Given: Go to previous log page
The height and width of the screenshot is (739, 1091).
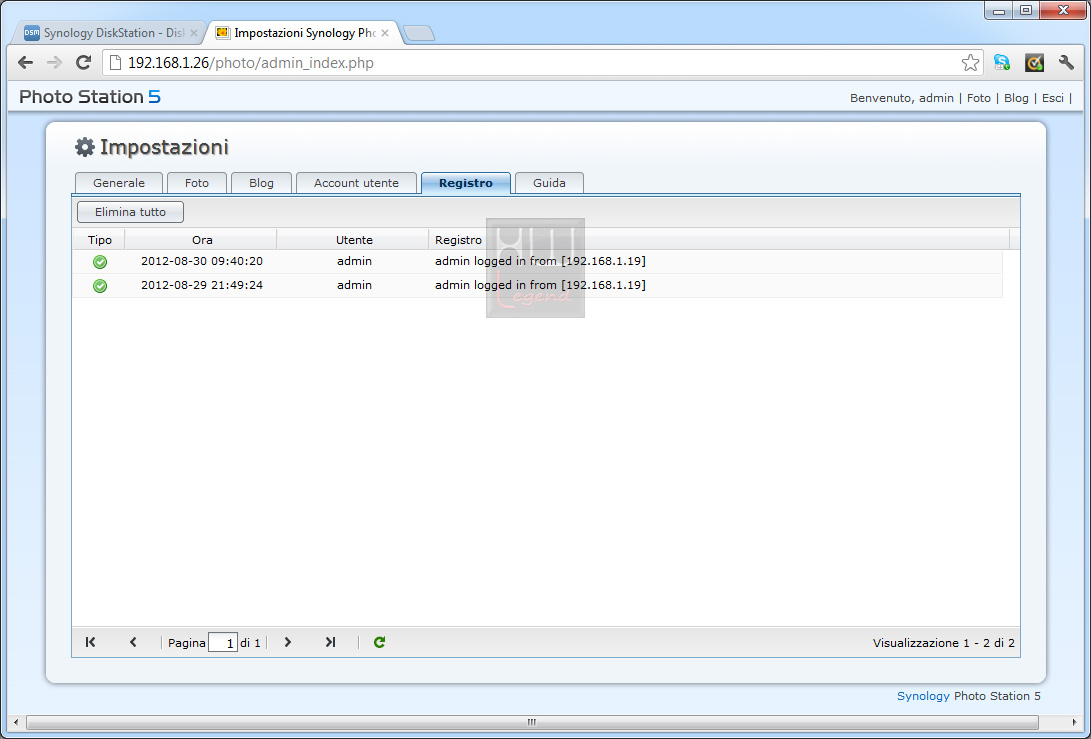Looking at the screenshot, I should click(x=133, y=642).
